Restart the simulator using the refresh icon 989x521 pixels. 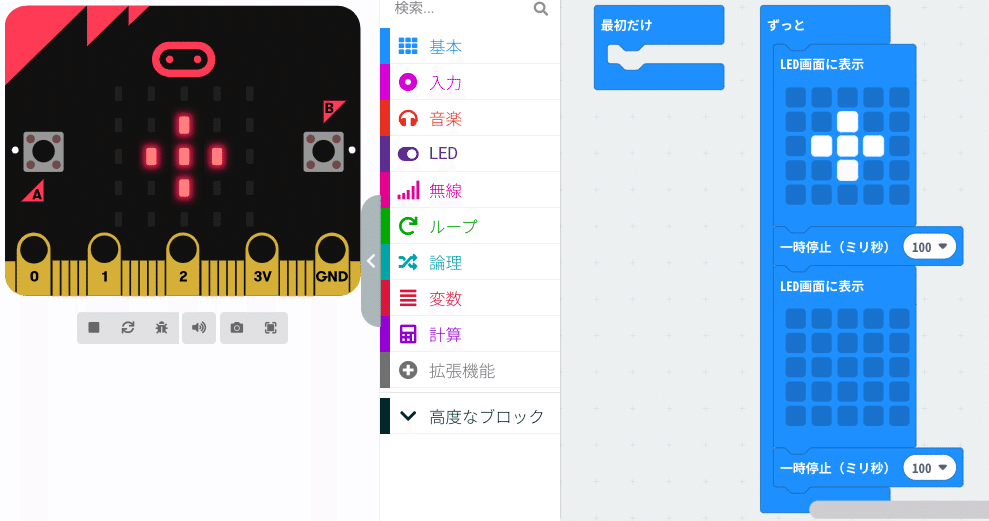click(128, 327)
